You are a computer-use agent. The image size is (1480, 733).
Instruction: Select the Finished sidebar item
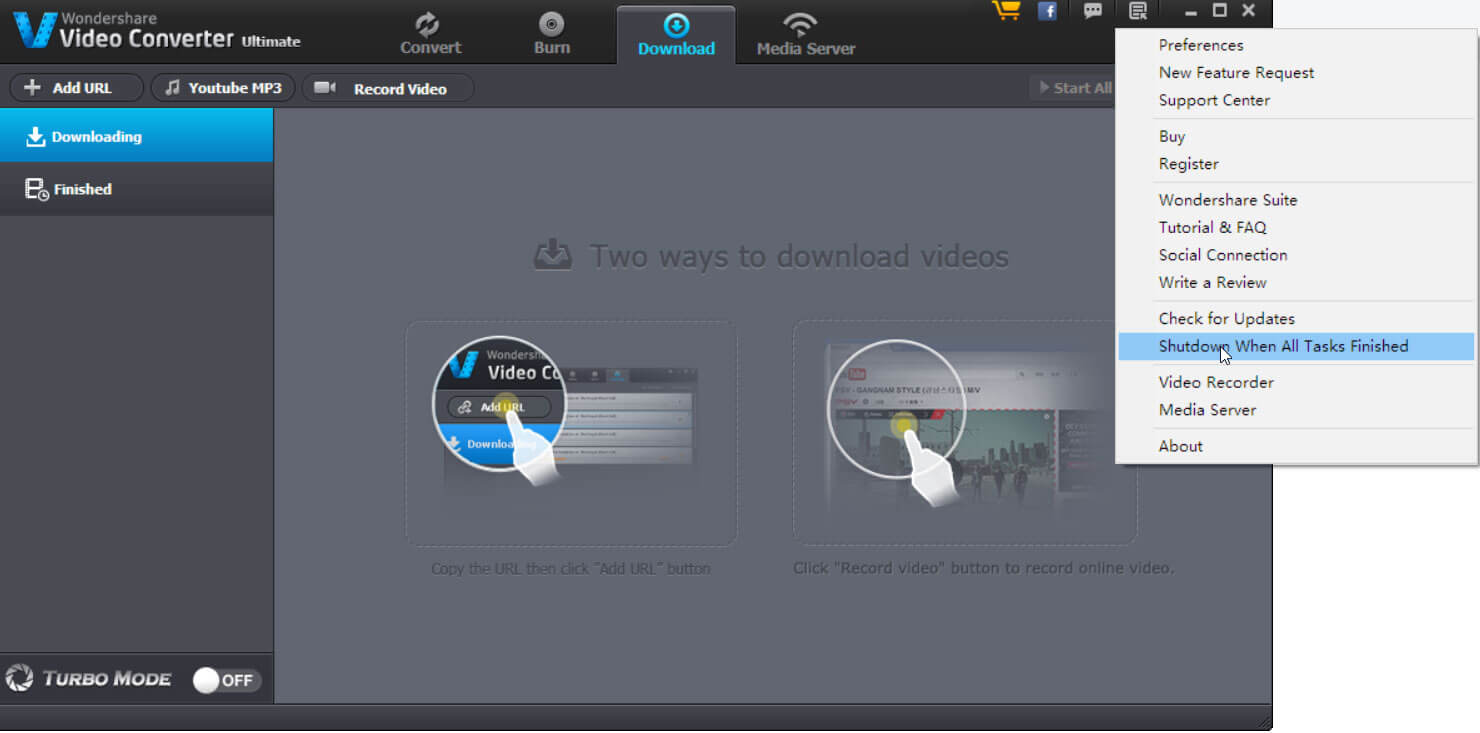pos(136,189)
